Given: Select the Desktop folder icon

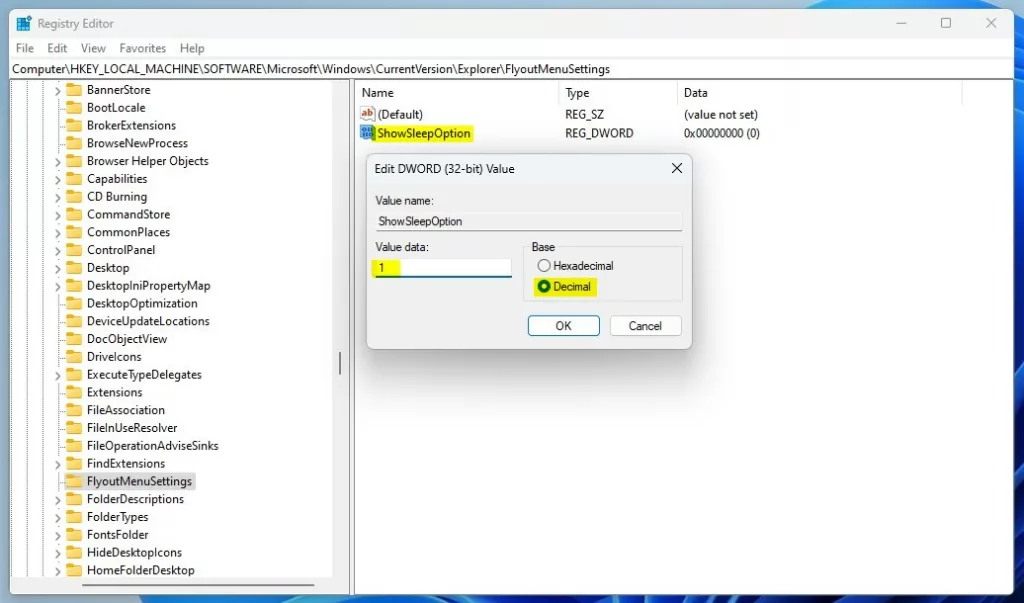Looking at the screenshot, I should click(x=74, y=267).
